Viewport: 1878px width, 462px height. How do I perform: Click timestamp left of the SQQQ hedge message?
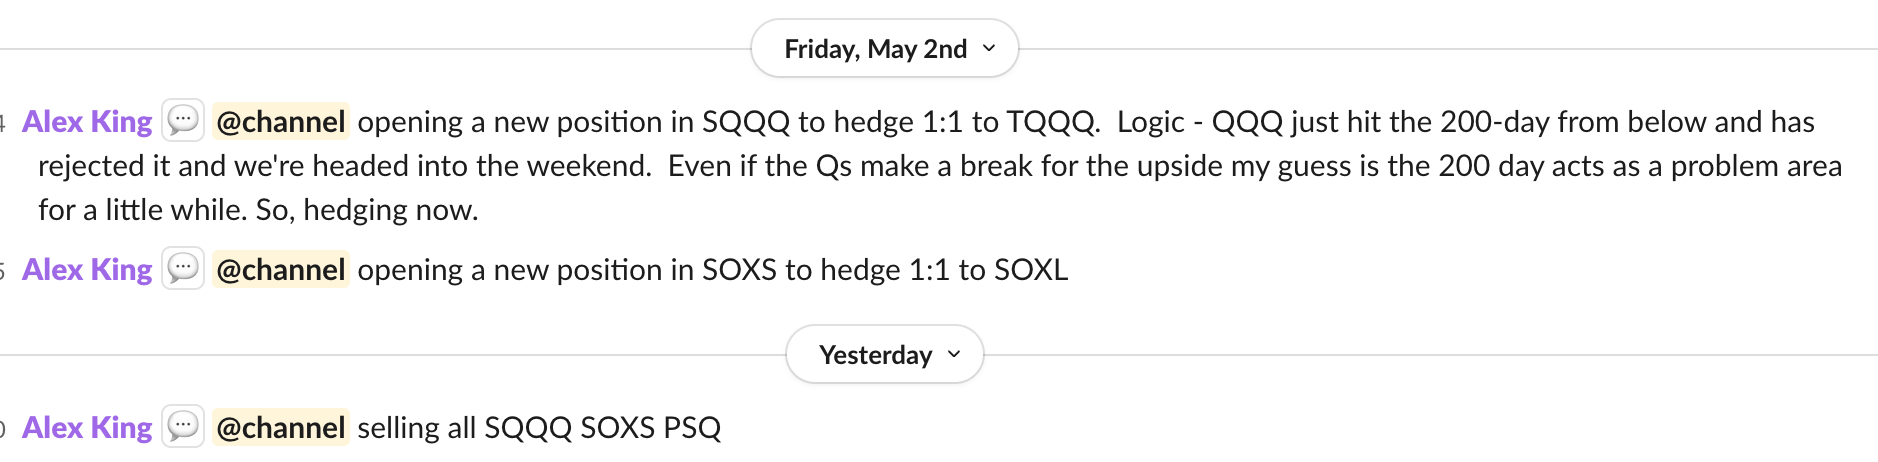(3, 124)
